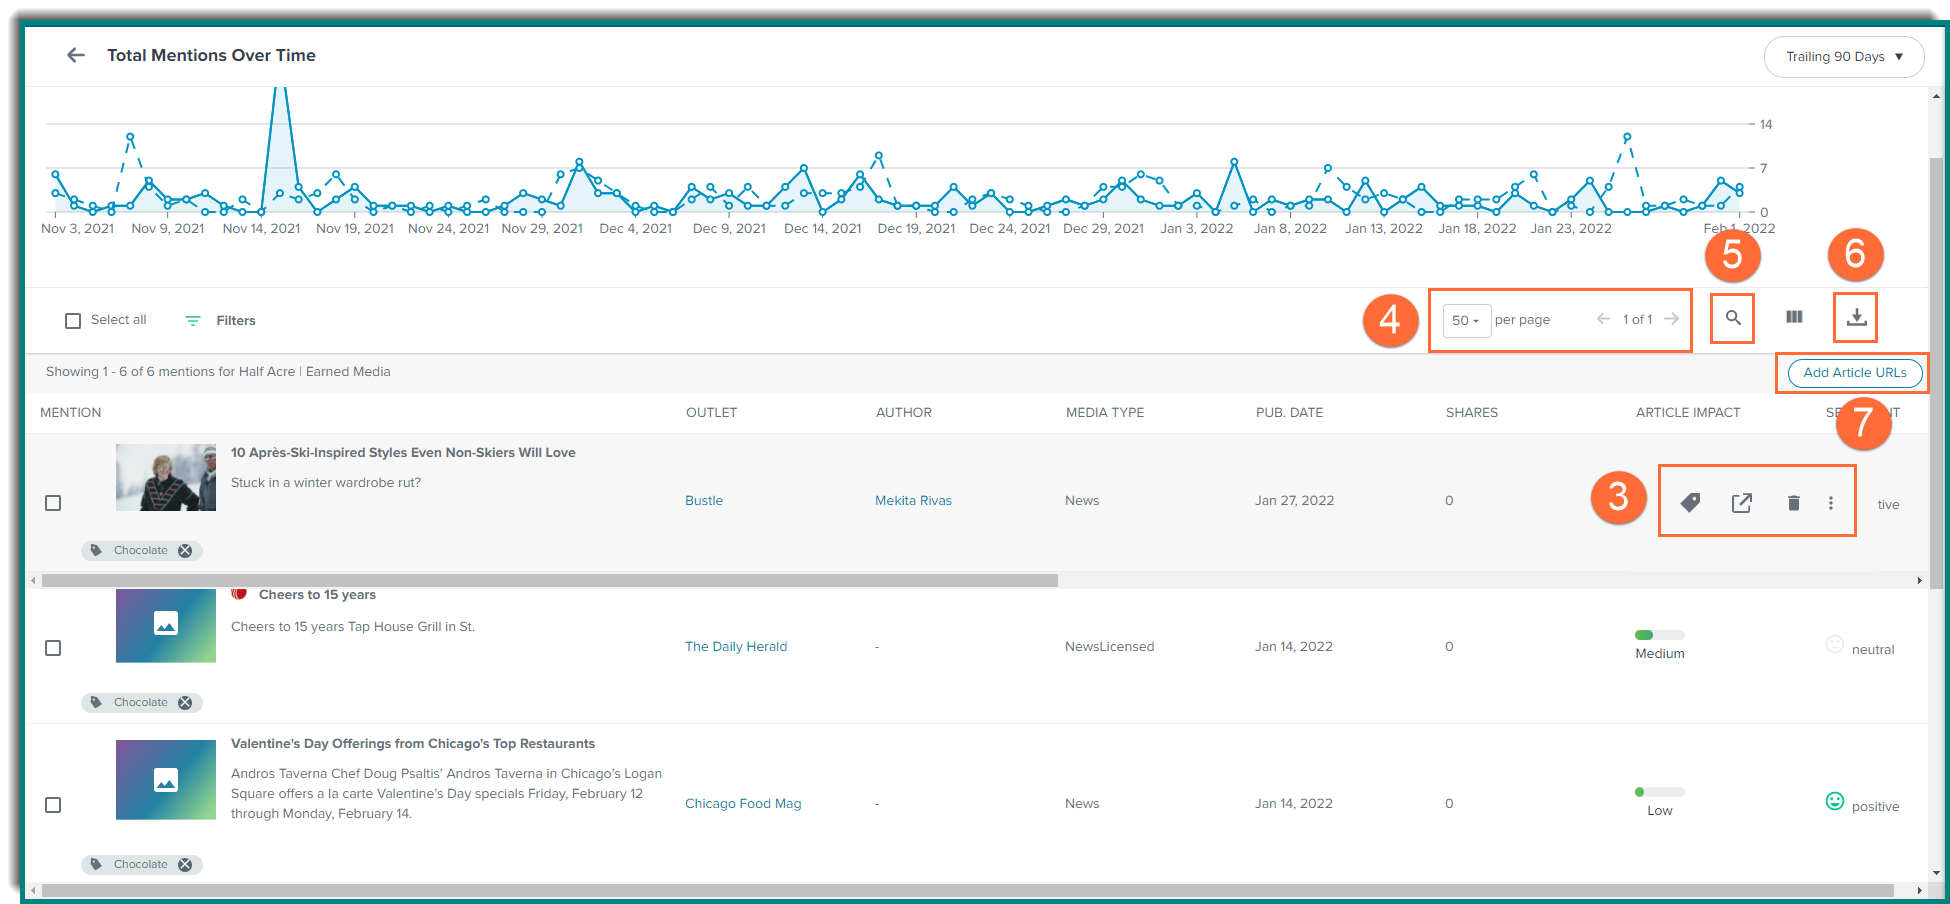1950x904 pixels.
Task: Click the Medium article impact bar
Action: [1660, 635]
